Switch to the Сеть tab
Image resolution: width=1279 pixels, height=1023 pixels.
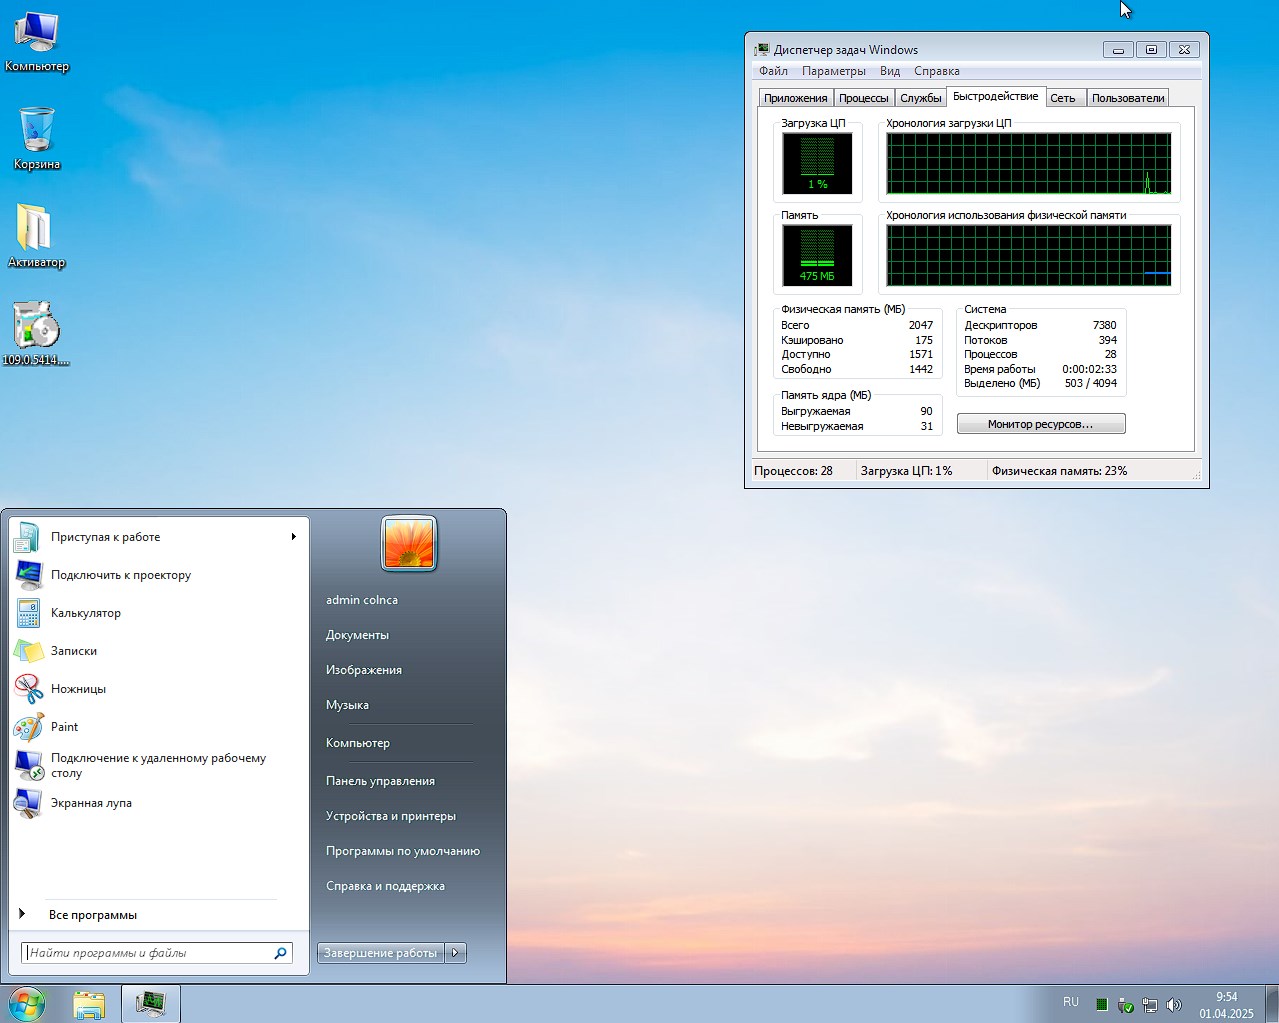(x=1063, y=98)
